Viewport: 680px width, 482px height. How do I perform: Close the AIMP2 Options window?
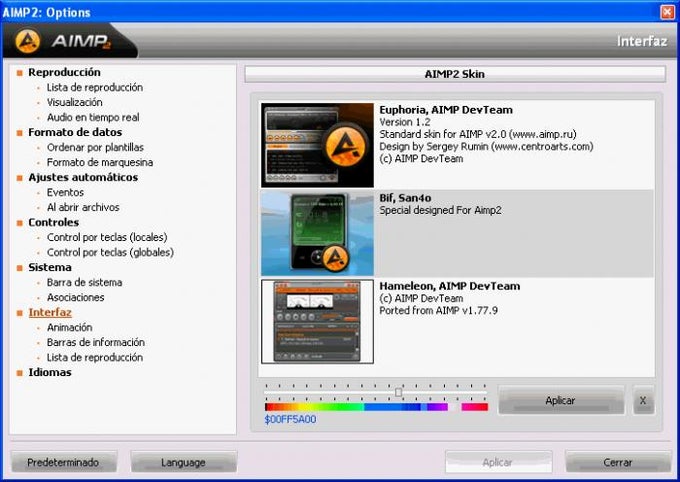[667, 12]
